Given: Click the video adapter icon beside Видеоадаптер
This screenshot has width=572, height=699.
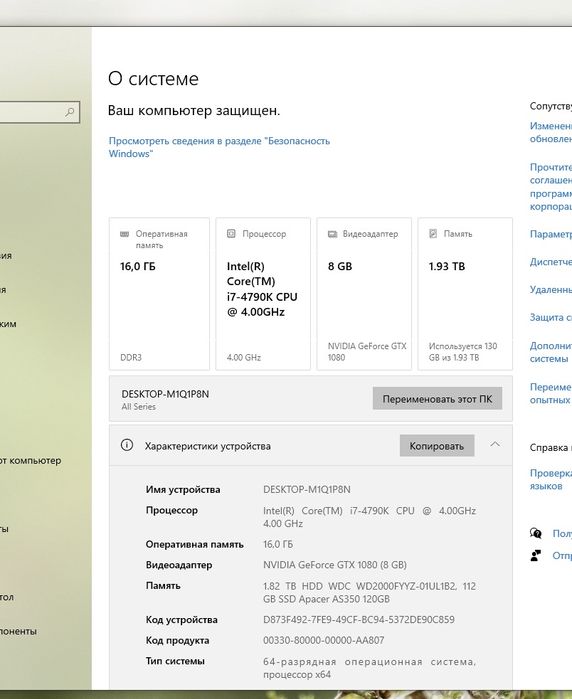Looking at the screenshot, I should click(x=333, y=234).
